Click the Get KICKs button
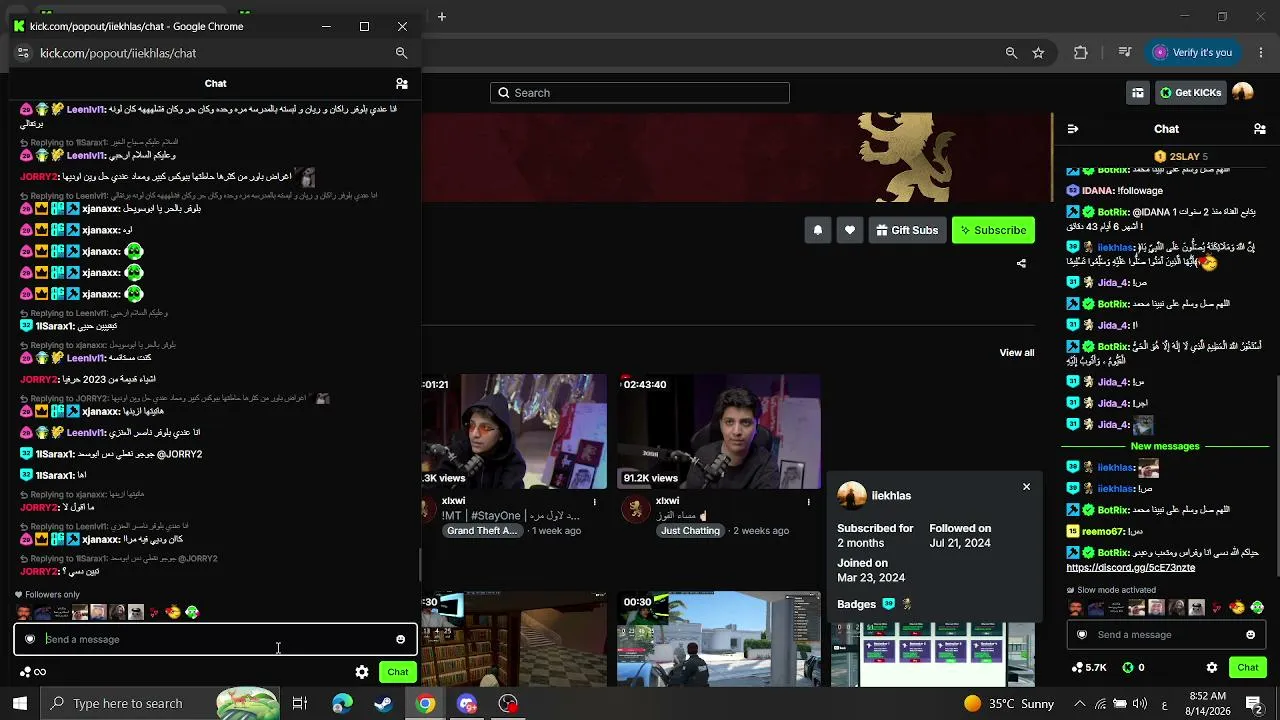 coord(1190,93)
